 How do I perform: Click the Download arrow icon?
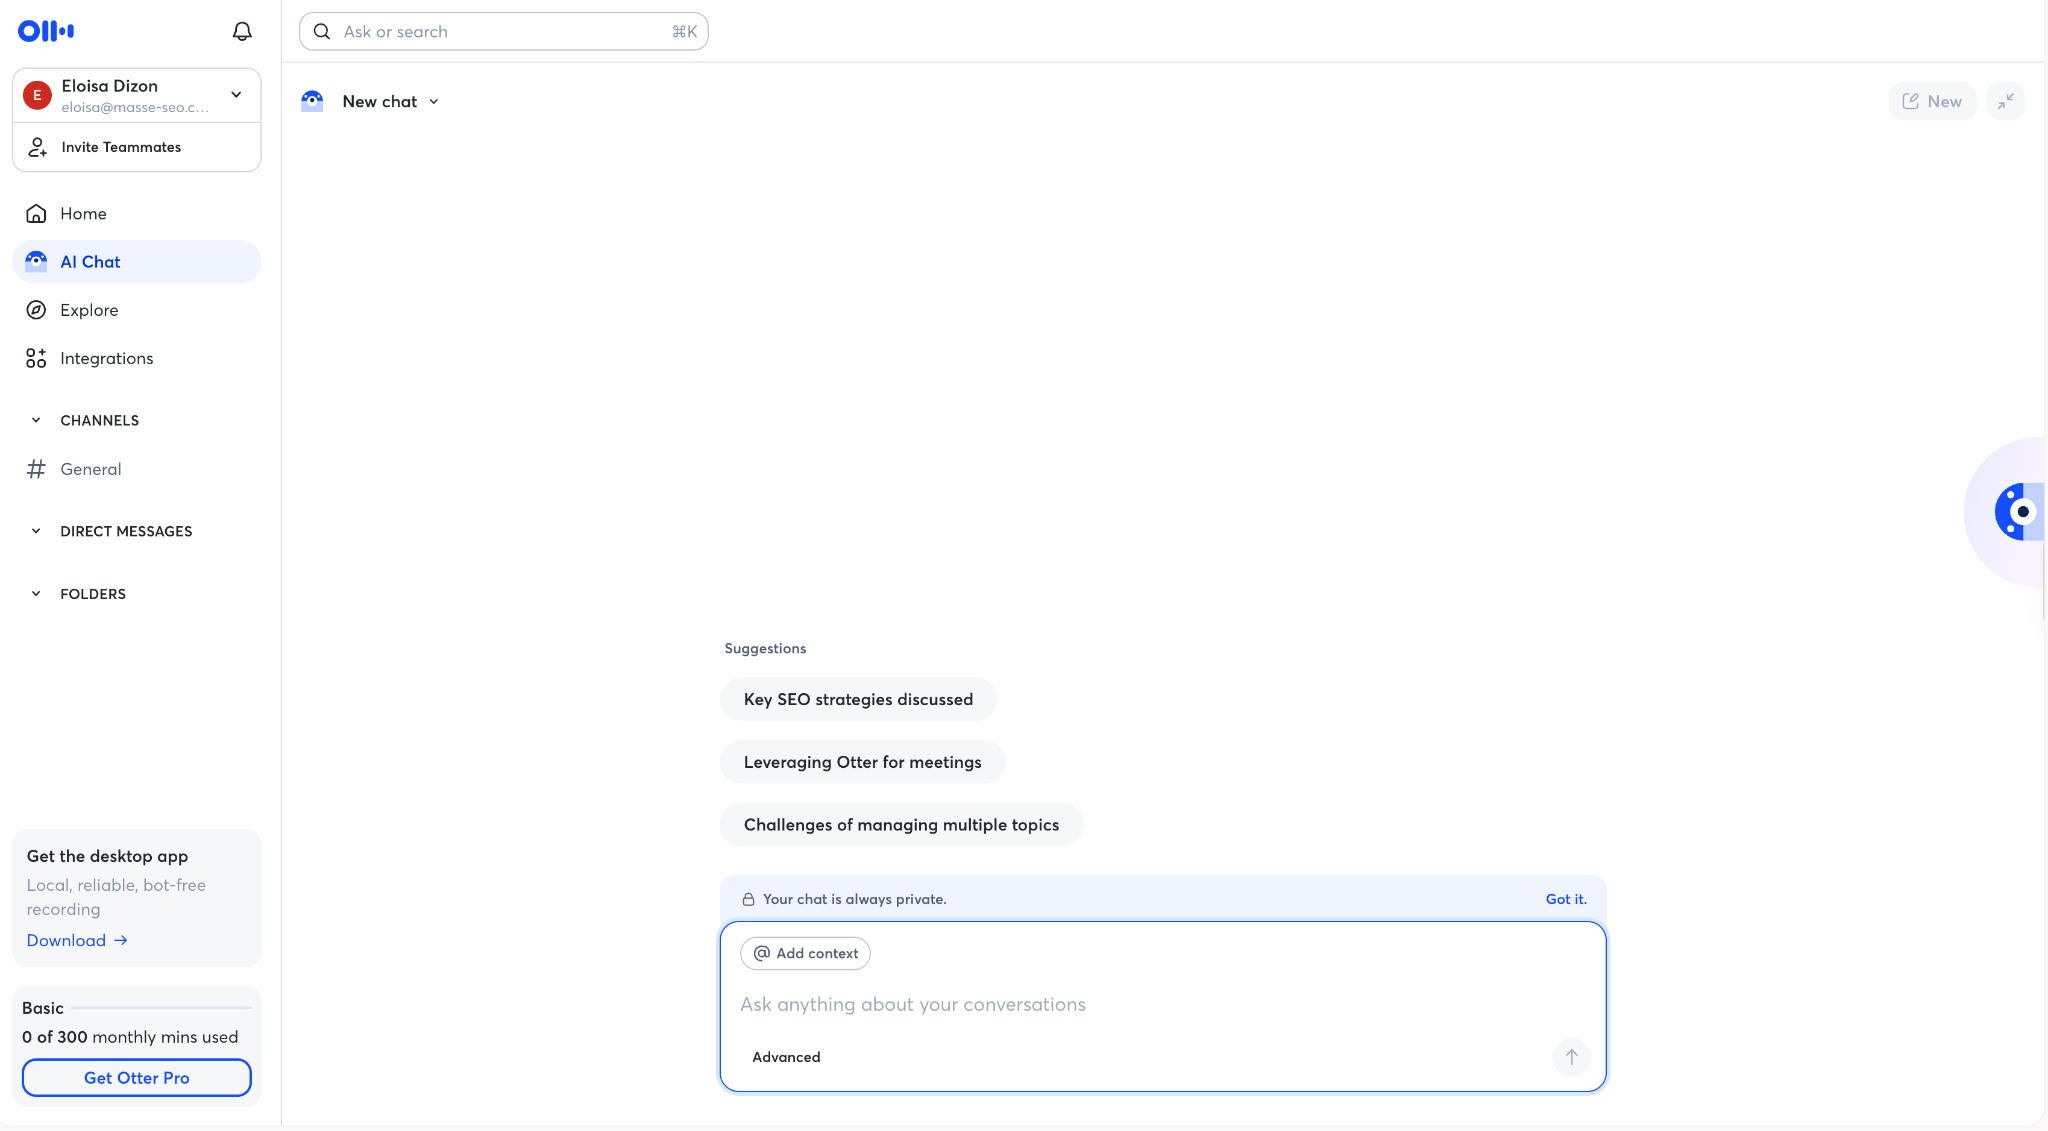pos(121,940)
